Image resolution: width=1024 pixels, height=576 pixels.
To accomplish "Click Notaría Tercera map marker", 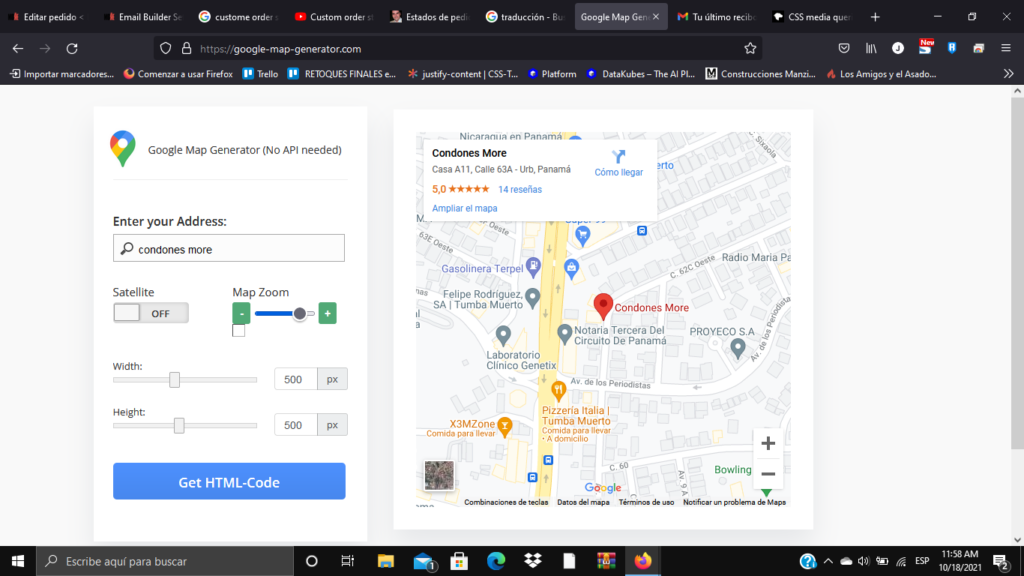I will tap(564, 334).
